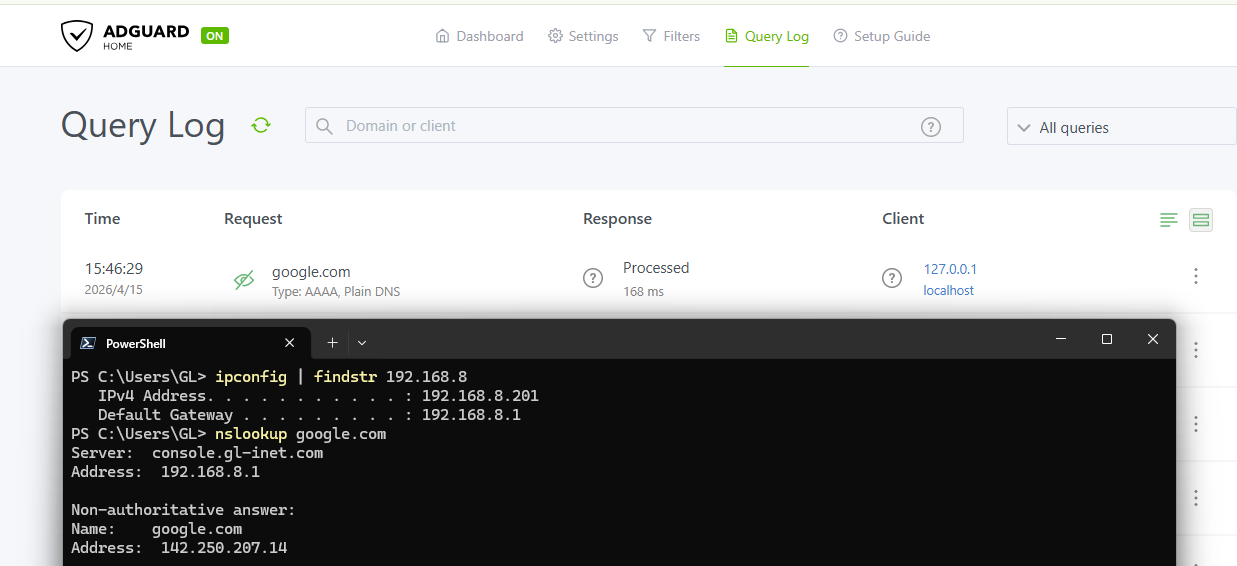
Task: Click the green ON status badge
Action: pyautogui.click(x=215, y=36)
